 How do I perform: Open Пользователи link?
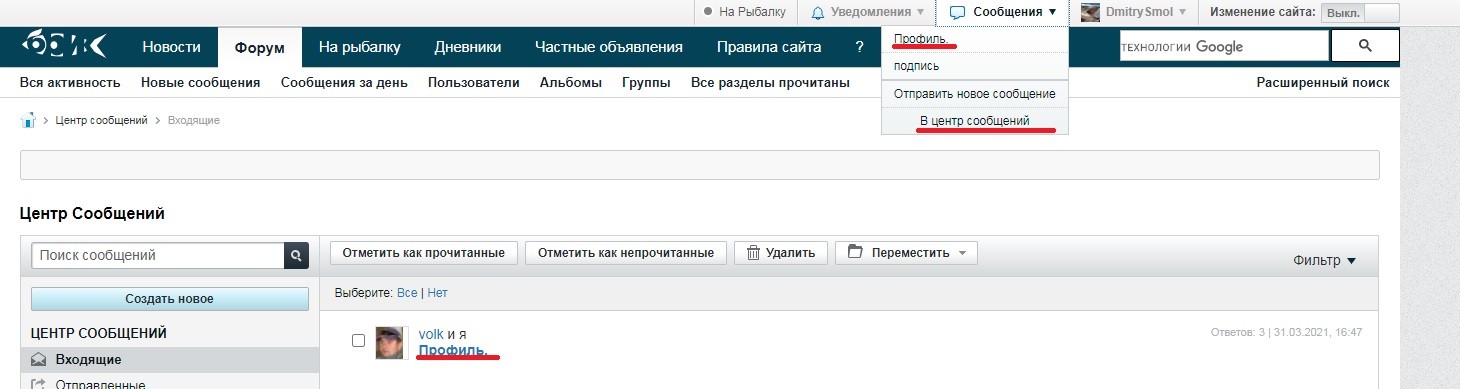[x=474, y=83]
